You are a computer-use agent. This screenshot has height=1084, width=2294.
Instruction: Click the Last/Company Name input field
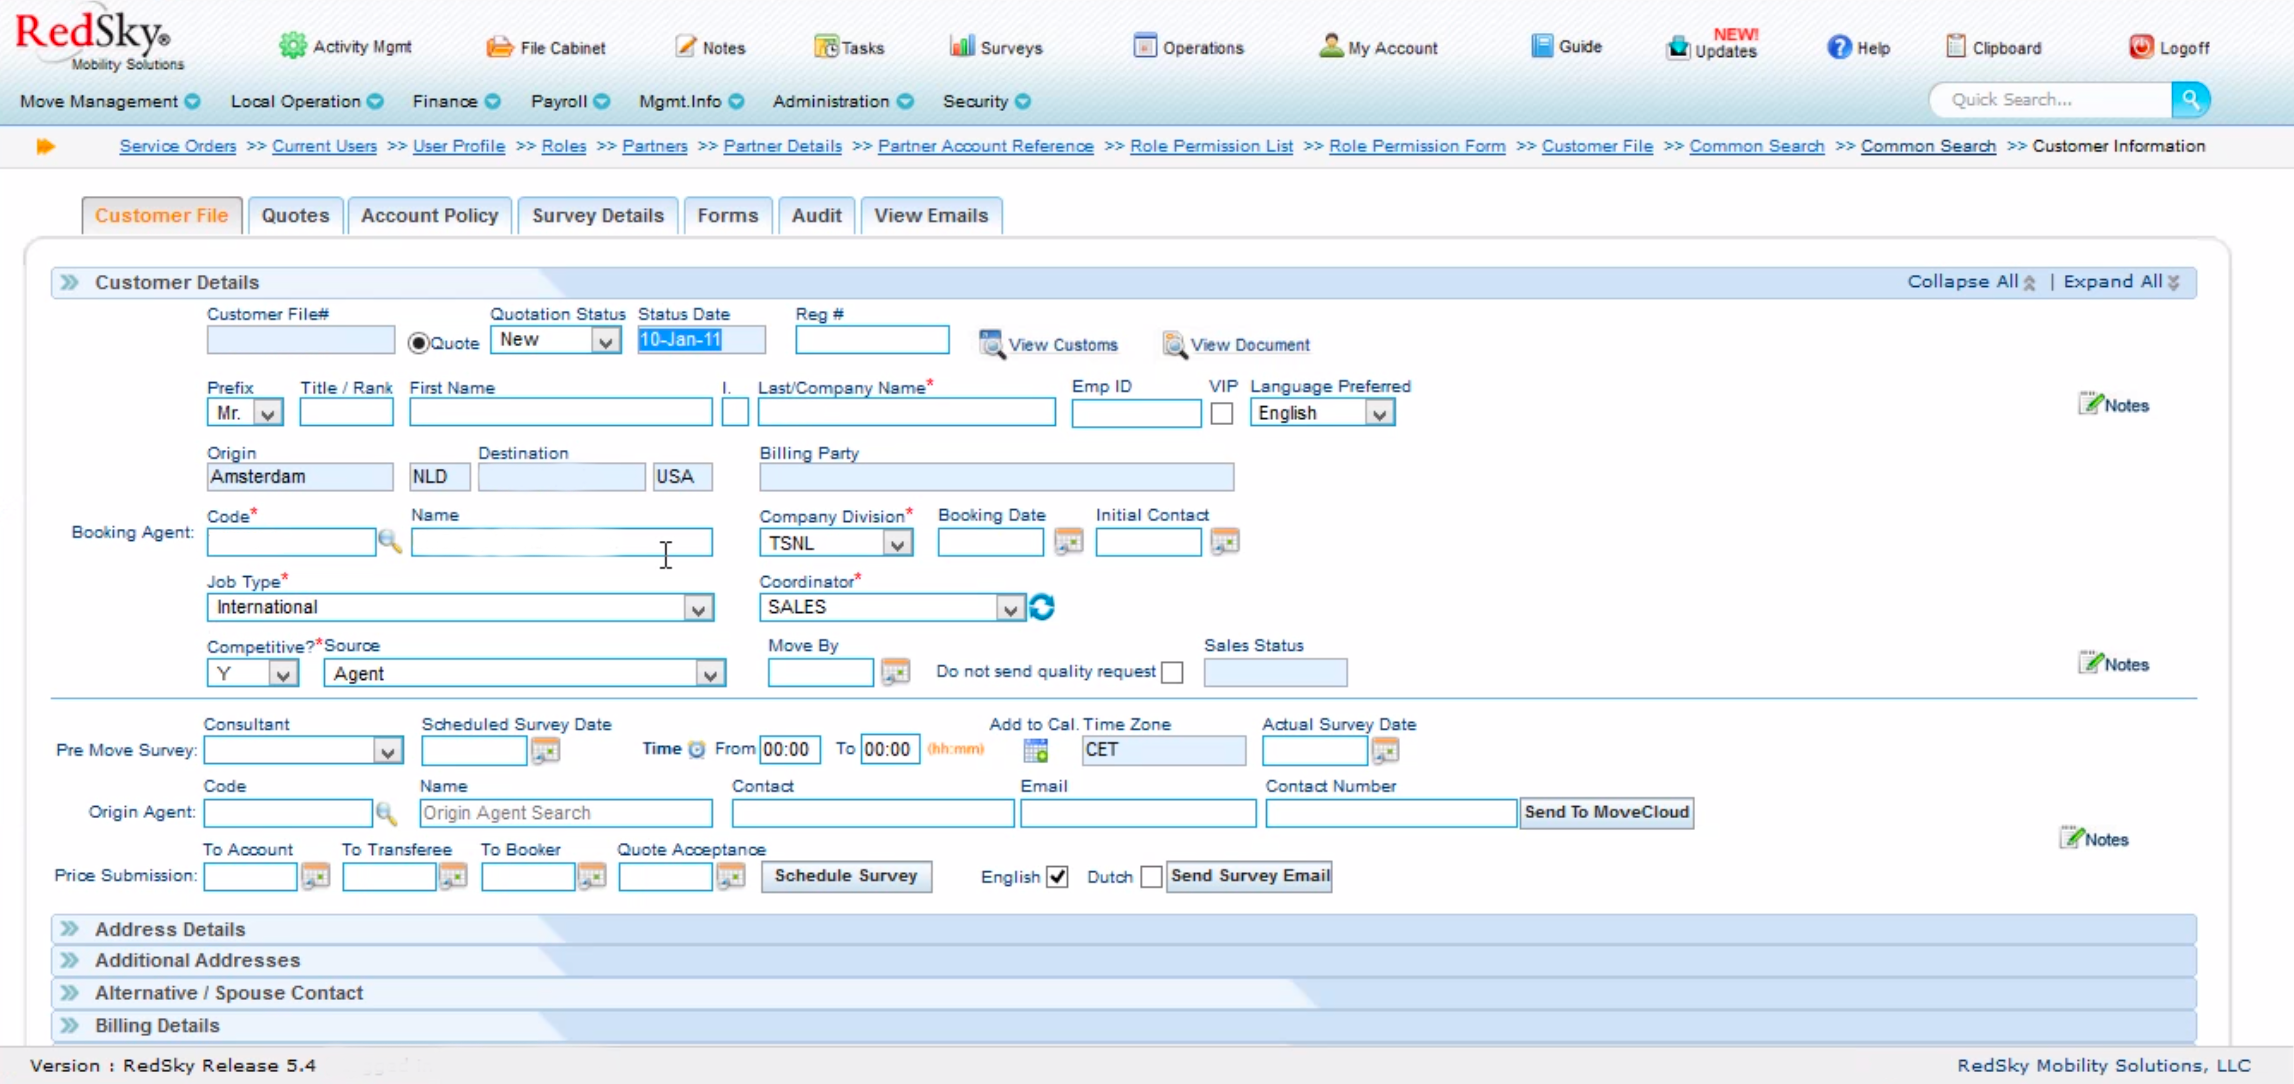coord(905,412)
